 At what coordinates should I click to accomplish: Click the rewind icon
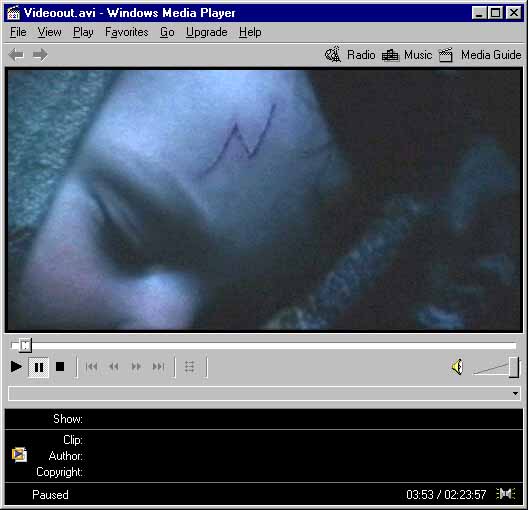coord(114,366)
